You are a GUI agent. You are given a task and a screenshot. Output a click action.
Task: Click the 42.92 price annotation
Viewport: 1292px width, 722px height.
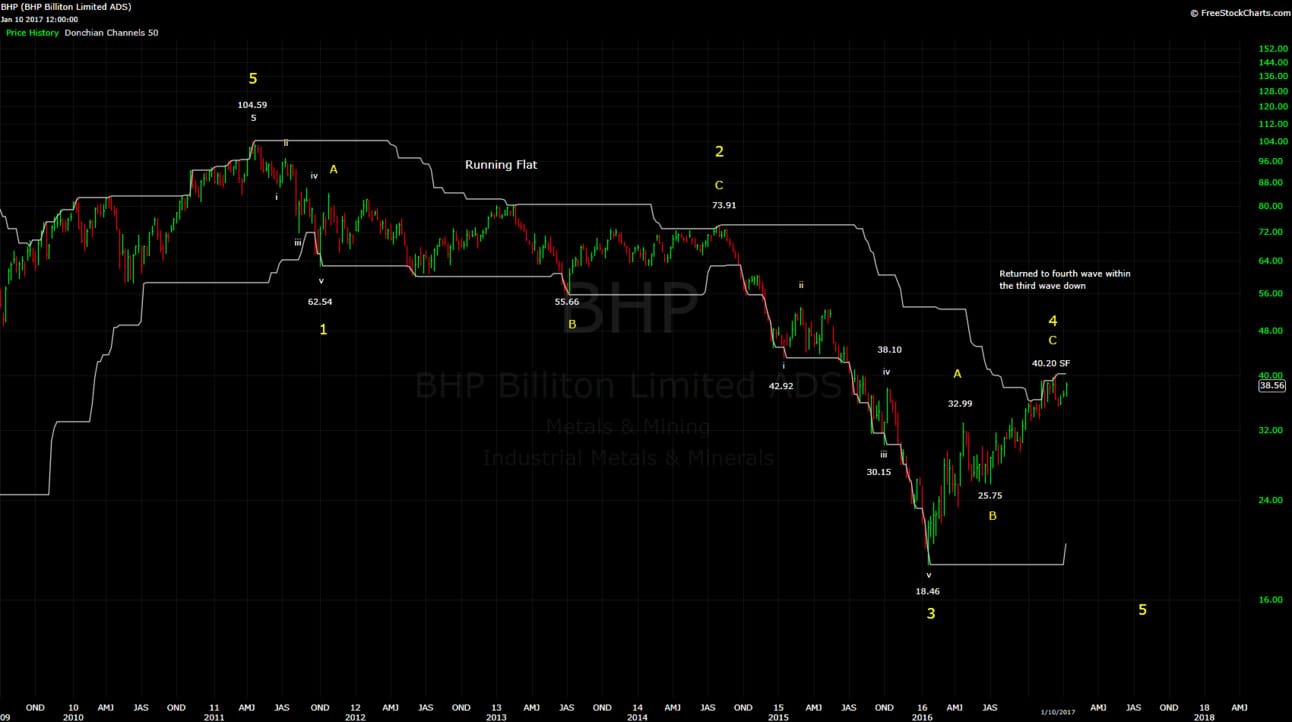click(x=781, y=385)
